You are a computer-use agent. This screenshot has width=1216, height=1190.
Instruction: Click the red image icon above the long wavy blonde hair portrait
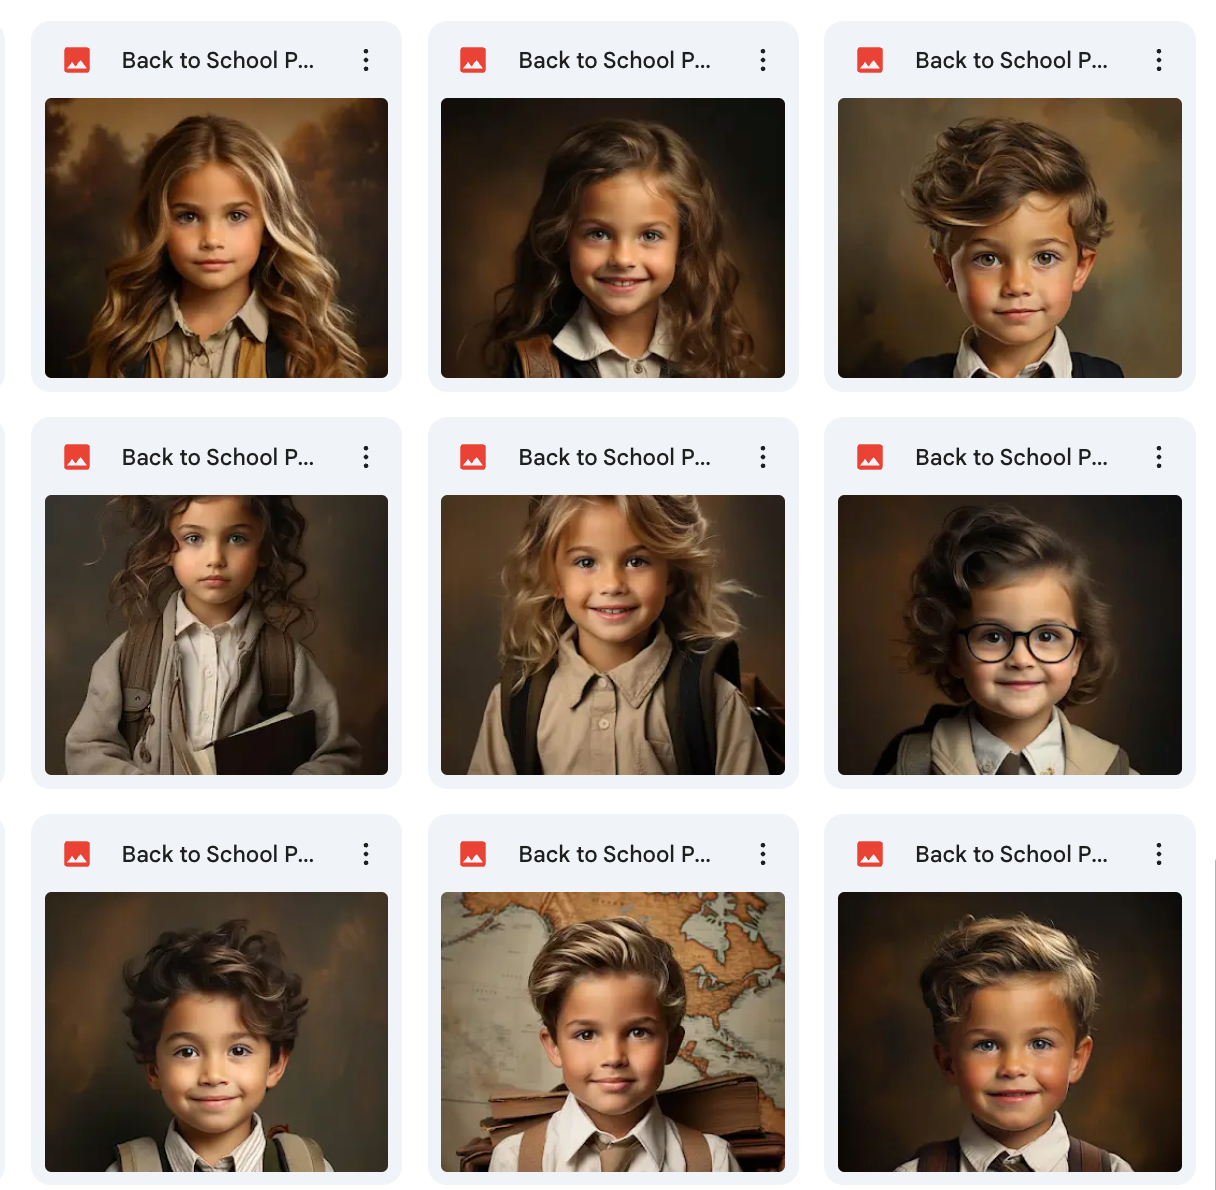(x=77, y=60)
